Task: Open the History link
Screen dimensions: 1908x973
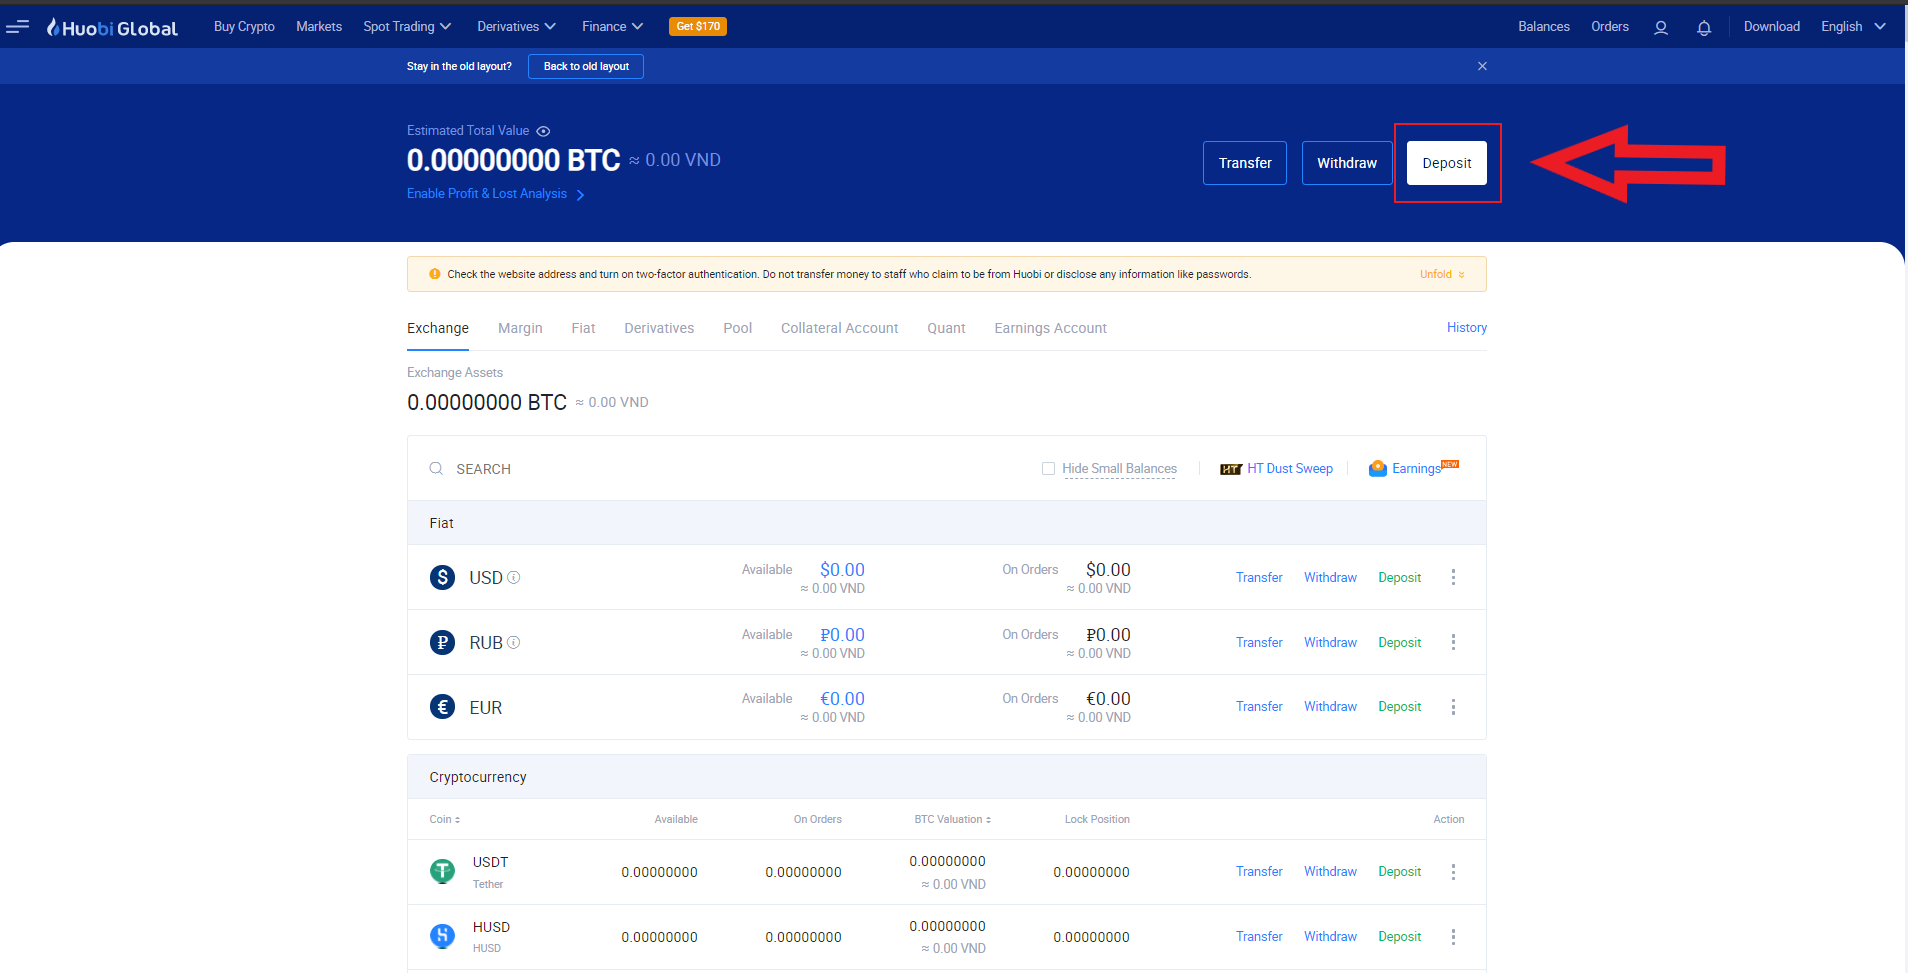Action: (1466, 327)
